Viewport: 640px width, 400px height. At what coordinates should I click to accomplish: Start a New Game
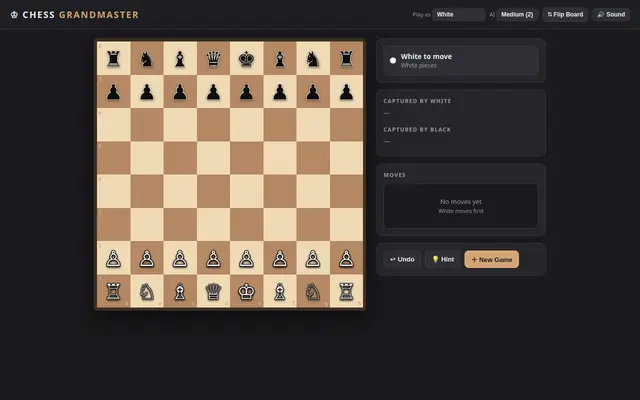coord(491,259)
